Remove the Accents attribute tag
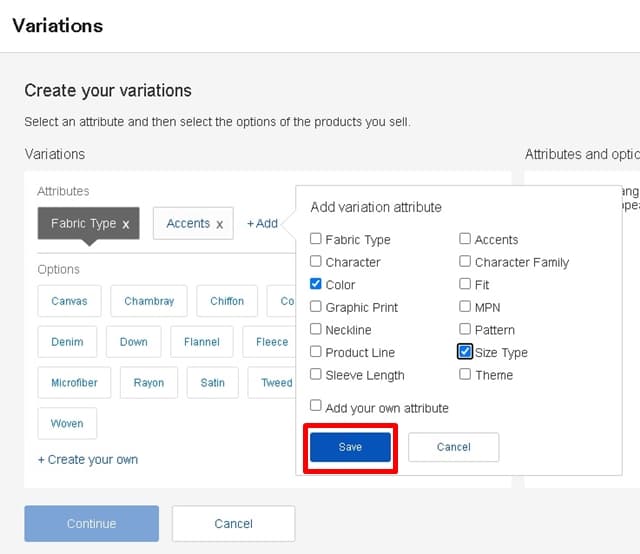 [219, 224]
